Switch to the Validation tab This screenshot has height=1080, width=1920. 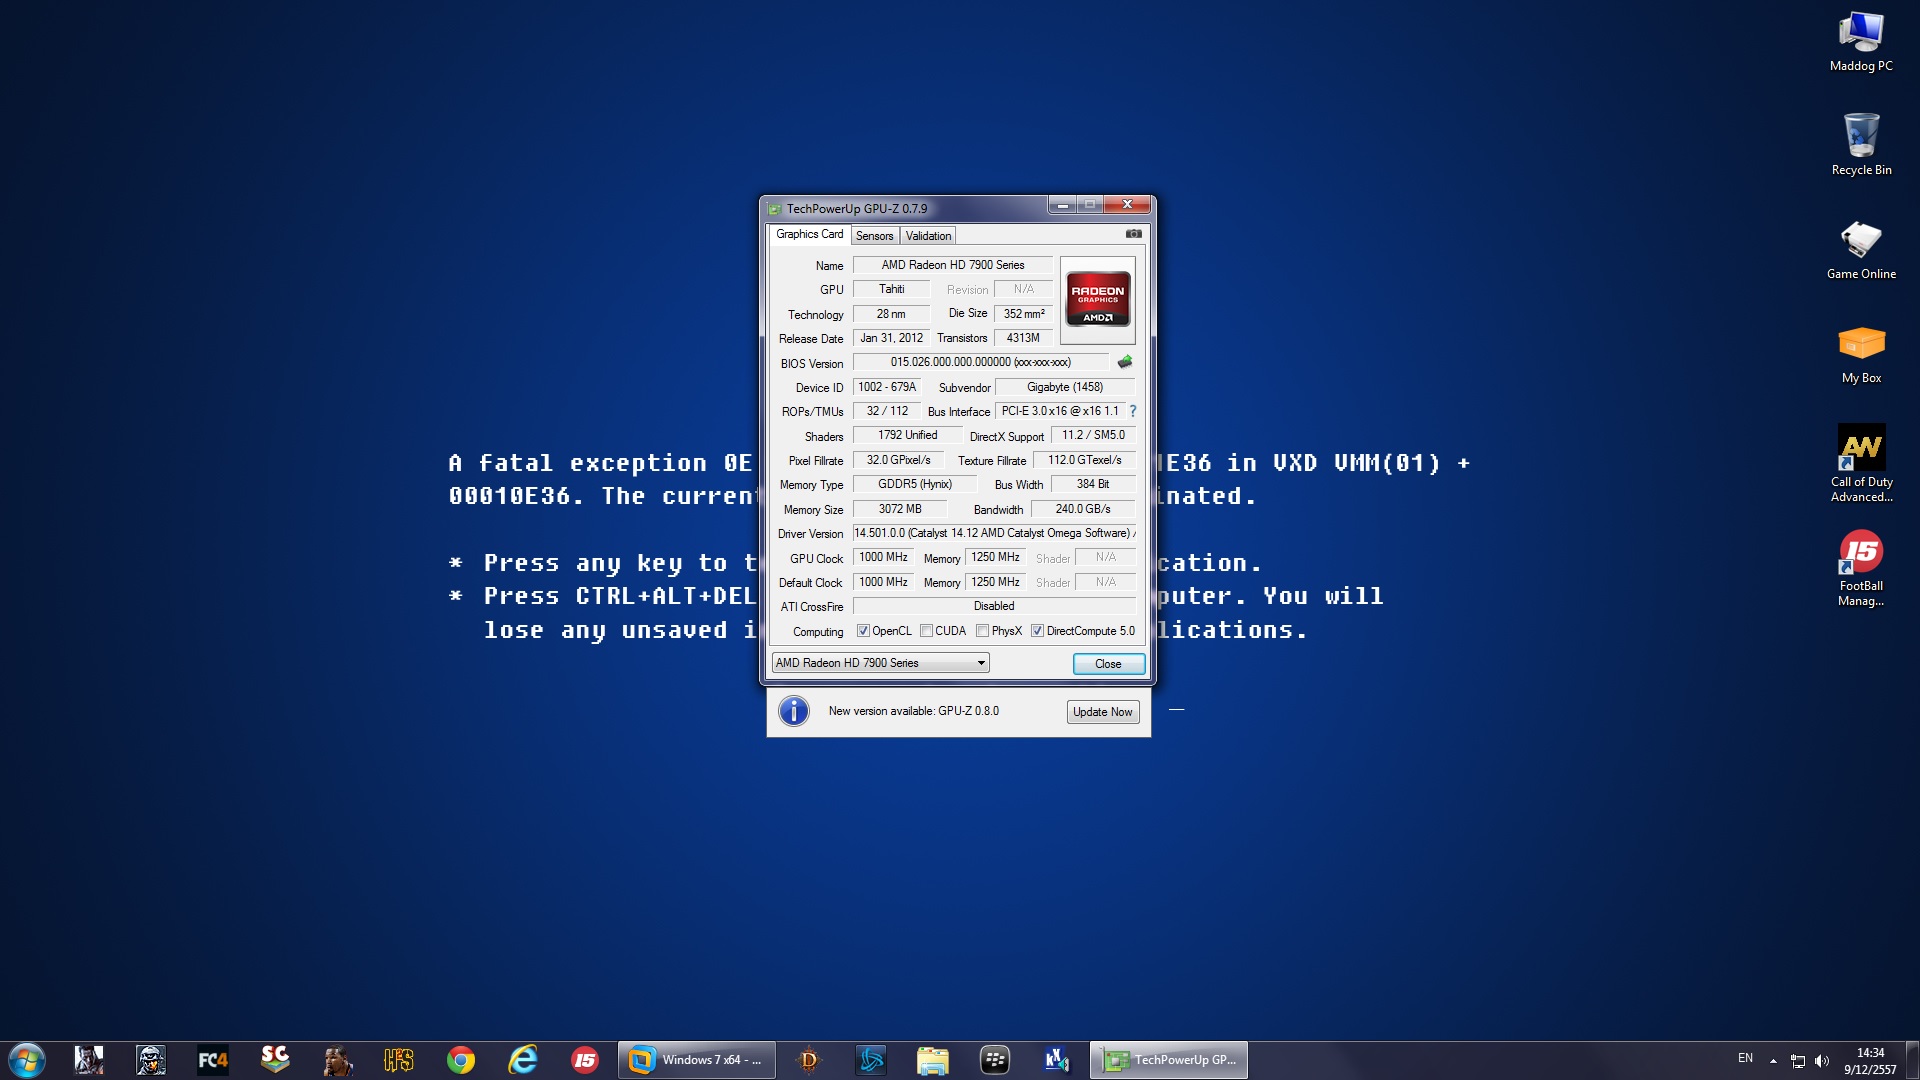pos(928,236)
